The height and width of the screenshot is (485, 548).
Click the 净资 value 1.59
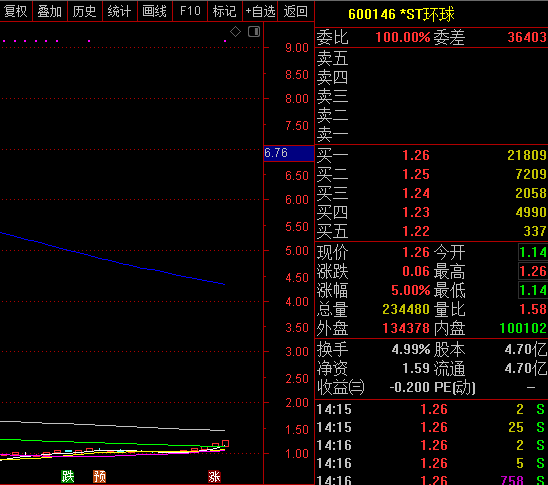tap(416, 368)
